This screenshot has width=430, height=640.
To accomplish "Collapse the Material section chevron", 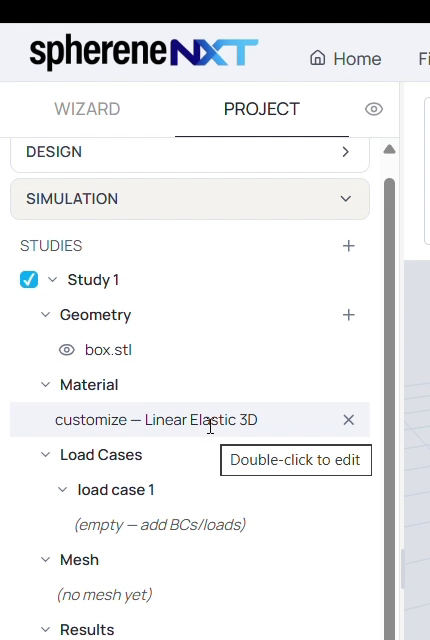I will click(x=45, y=384).
